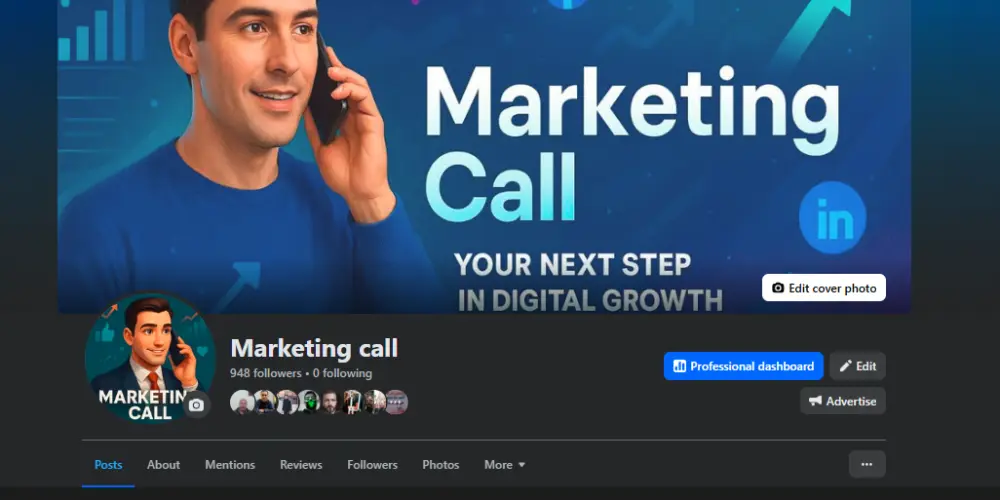Click the green-faced follower avatar

309,402
